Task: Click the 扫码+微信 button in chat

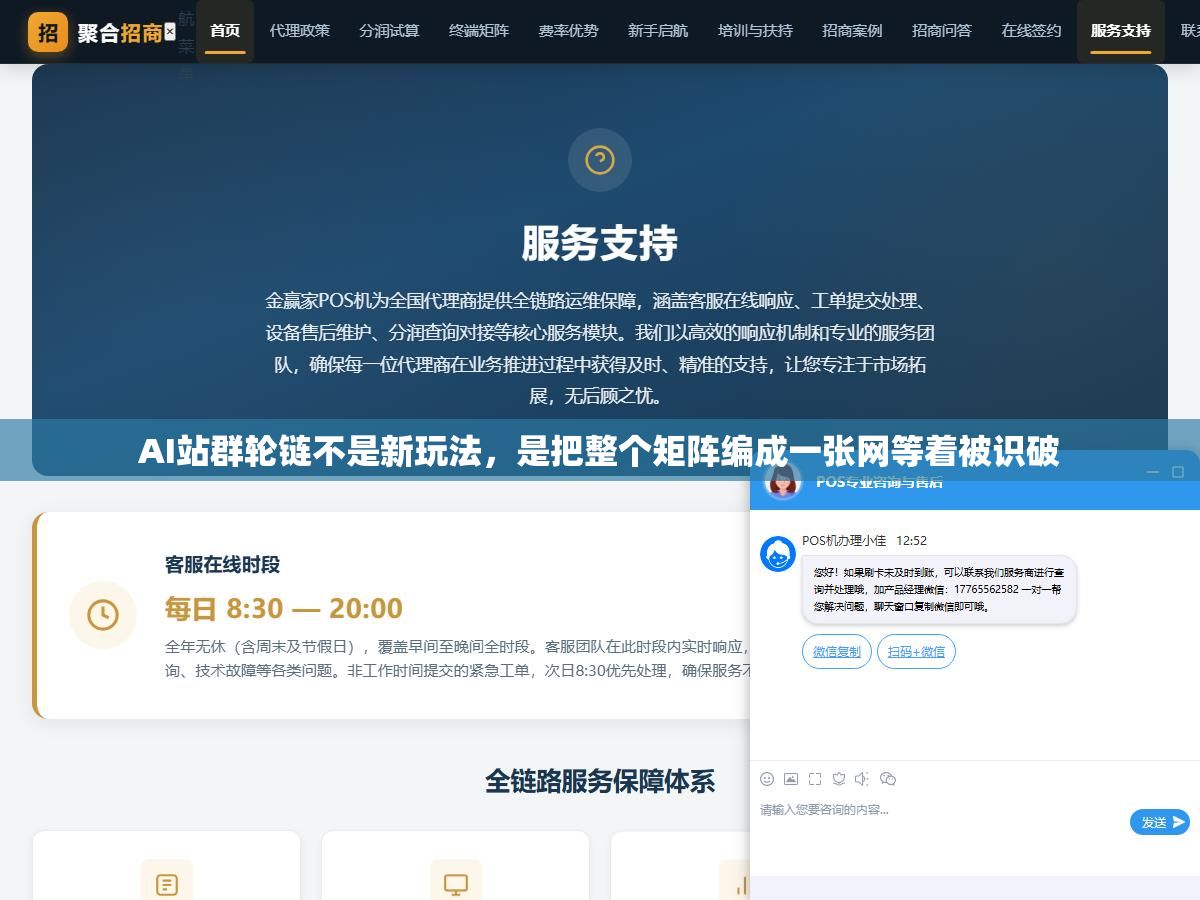Action: coord(917,651)
